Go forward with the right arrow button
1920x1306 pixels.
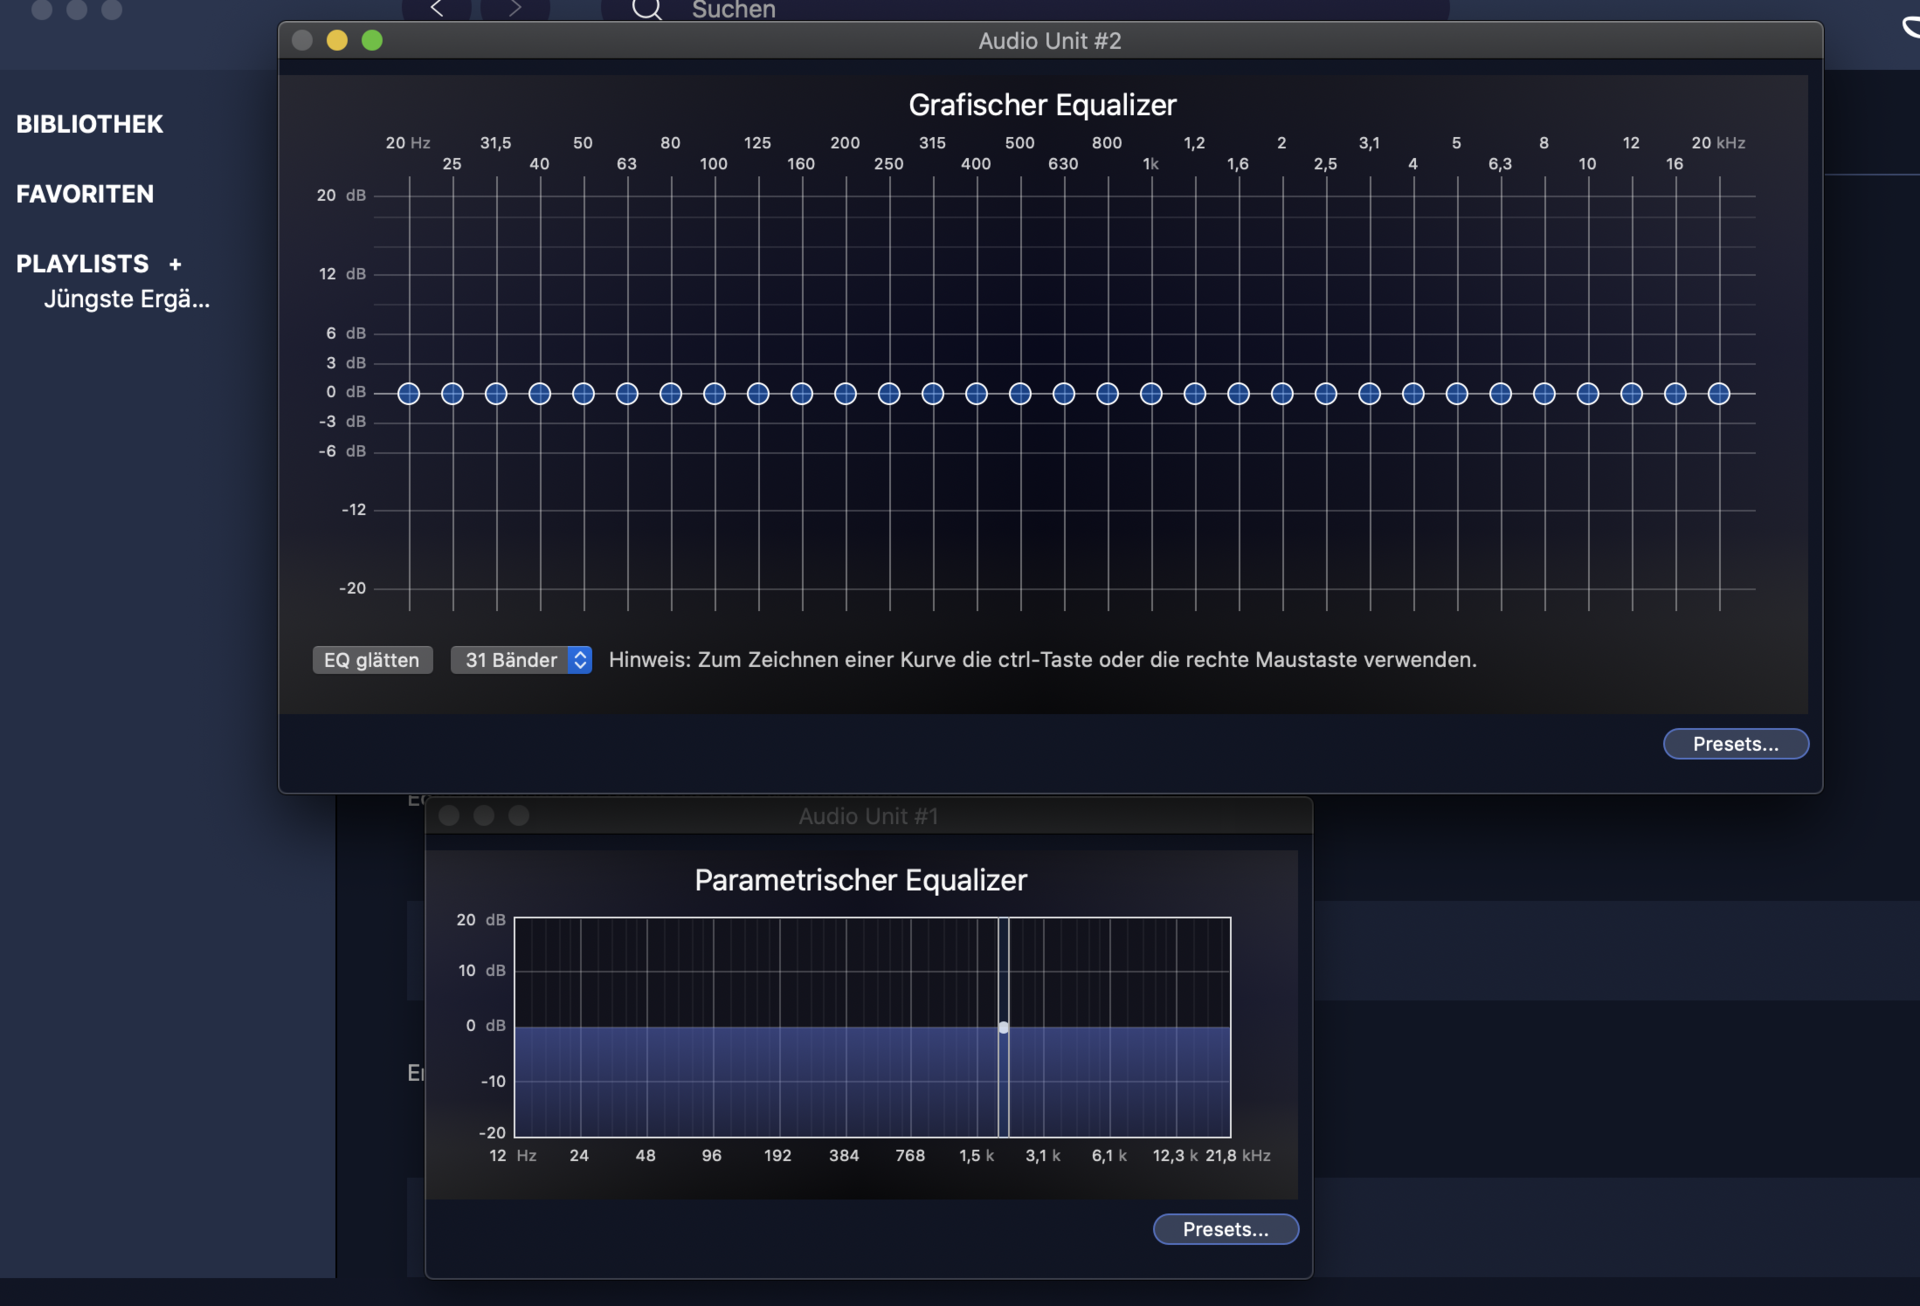point(515,9)
